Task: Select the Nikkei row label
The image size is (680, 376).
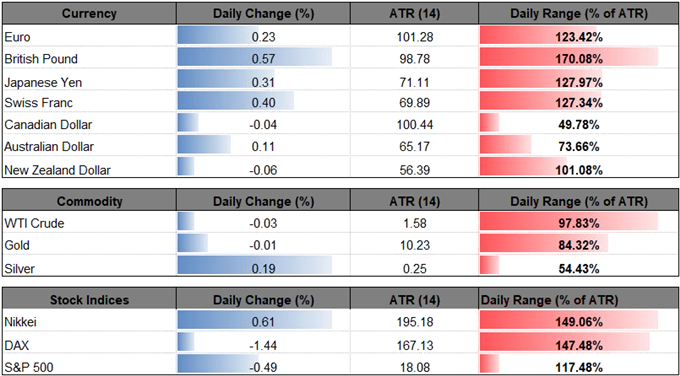Action: pos(19,323)
